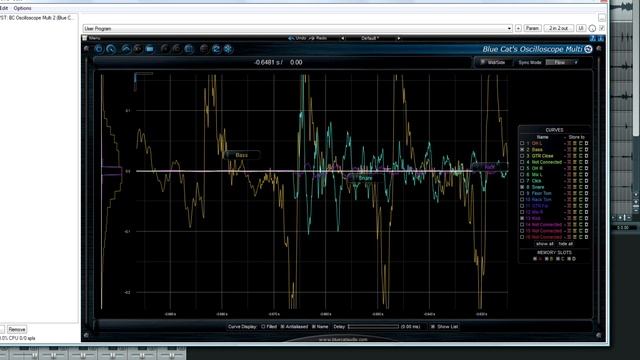Screen dimensions: 640x360
Task: Open the Edit menu
Action: pos(4,8)
